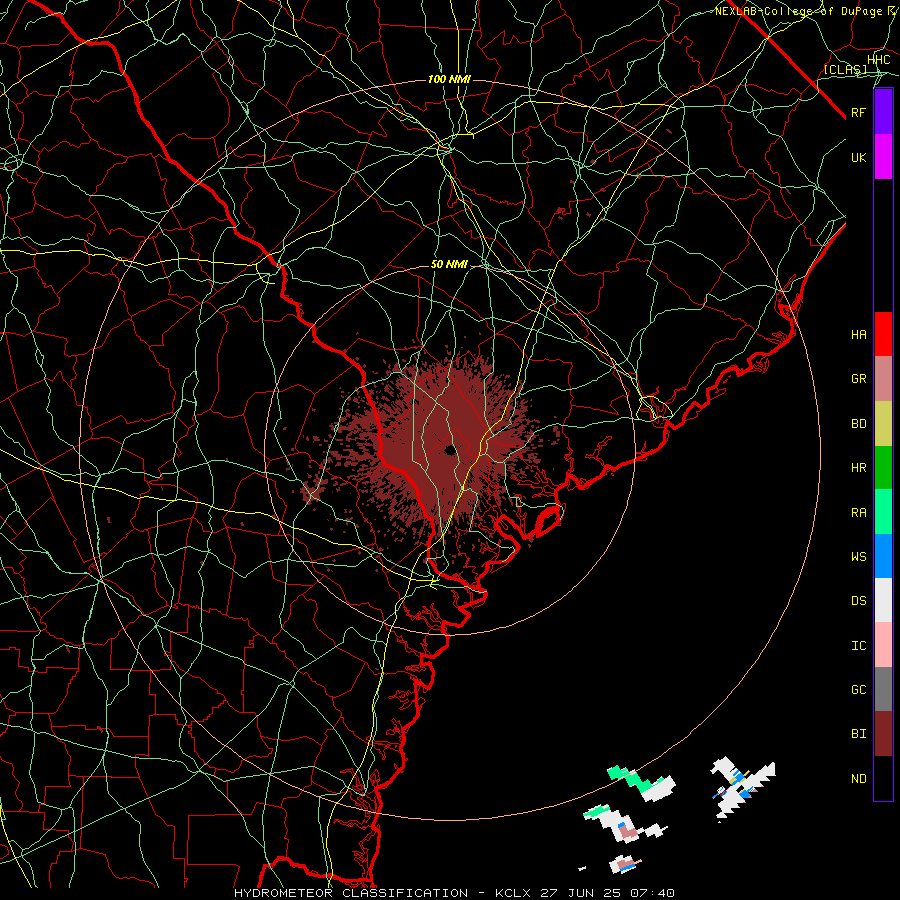900x900 pixels.
Task: Select the BD yellow legend swatch
Action: (883, 424)
